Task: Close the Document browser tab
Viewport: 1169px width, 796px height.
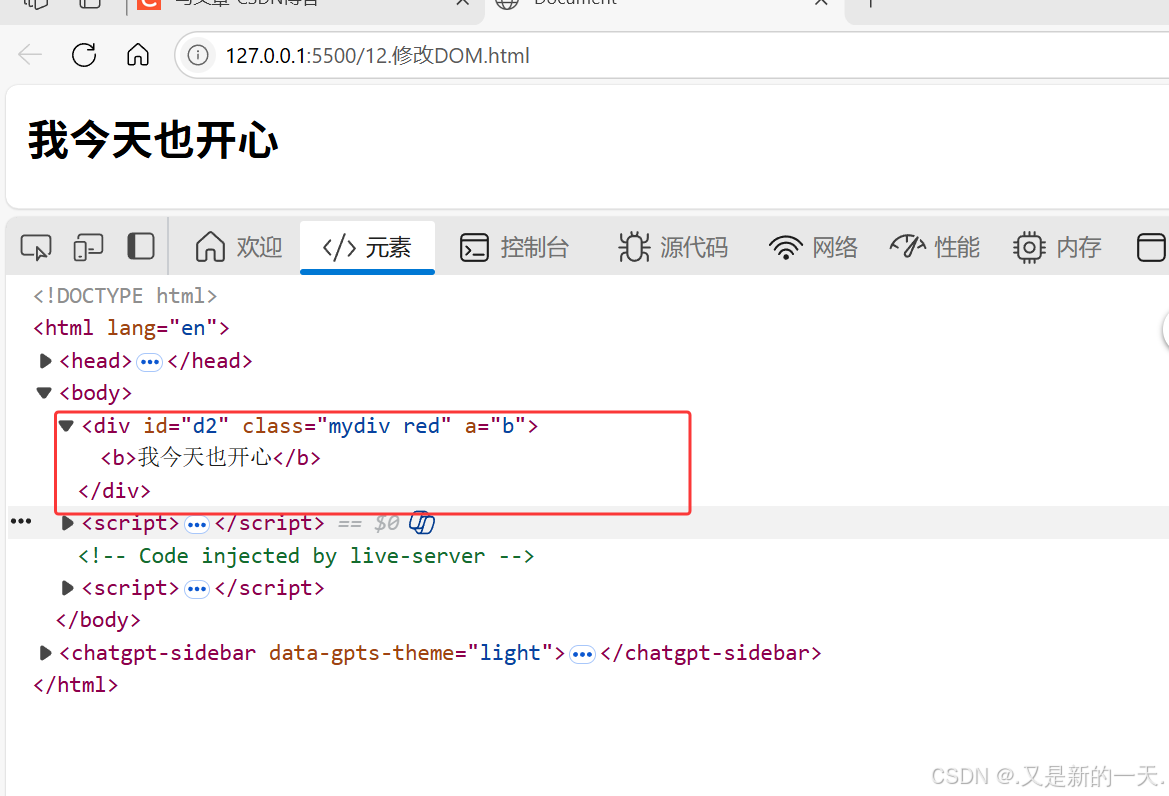Action: pyautogui.click(x=821, y=3)
